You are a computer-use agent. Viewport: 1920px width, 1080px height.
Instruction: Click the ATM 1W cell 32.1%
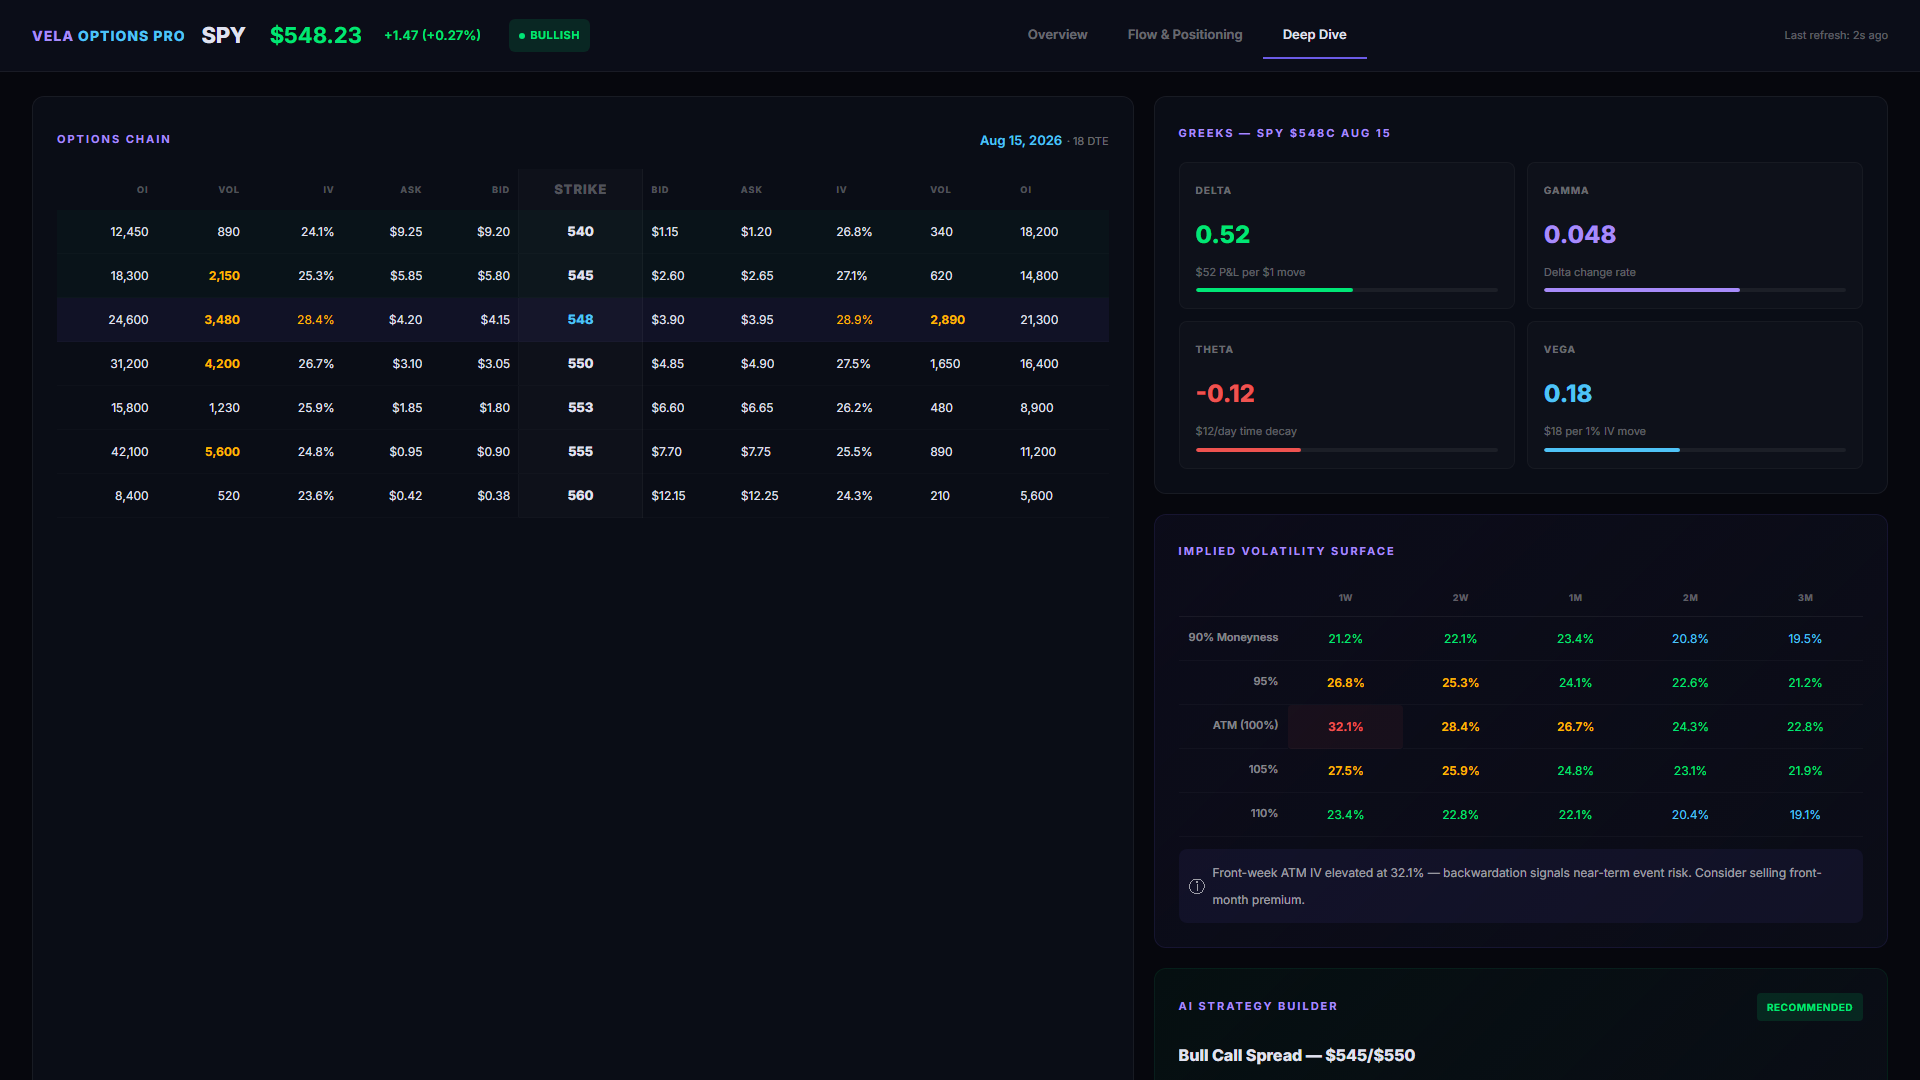1345,726
